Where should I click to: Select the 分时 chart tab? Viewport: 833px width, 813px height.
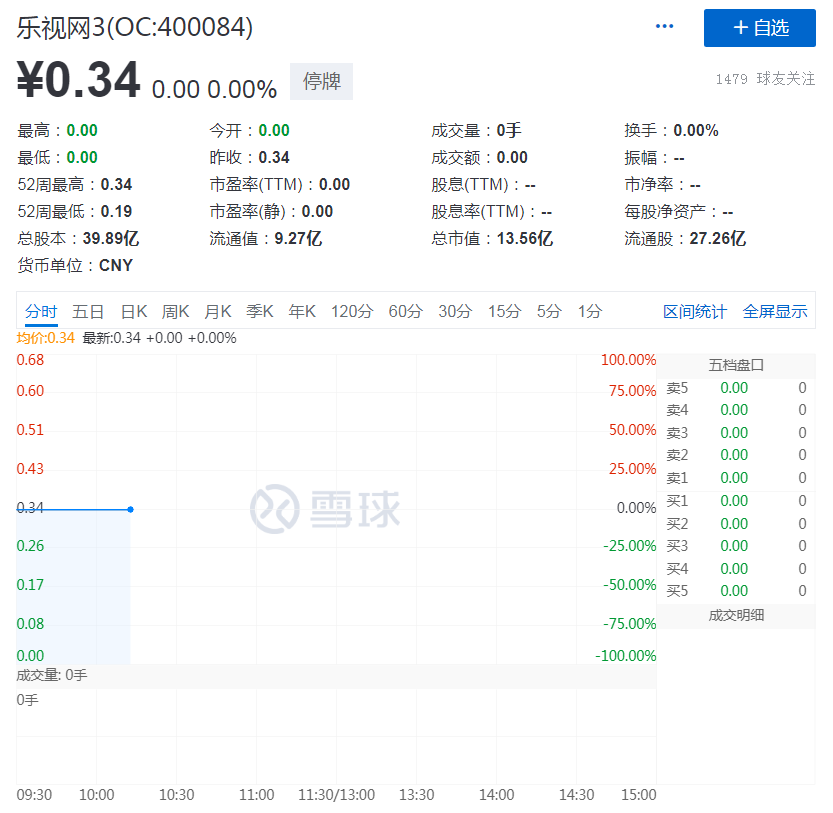coord(41,311)
